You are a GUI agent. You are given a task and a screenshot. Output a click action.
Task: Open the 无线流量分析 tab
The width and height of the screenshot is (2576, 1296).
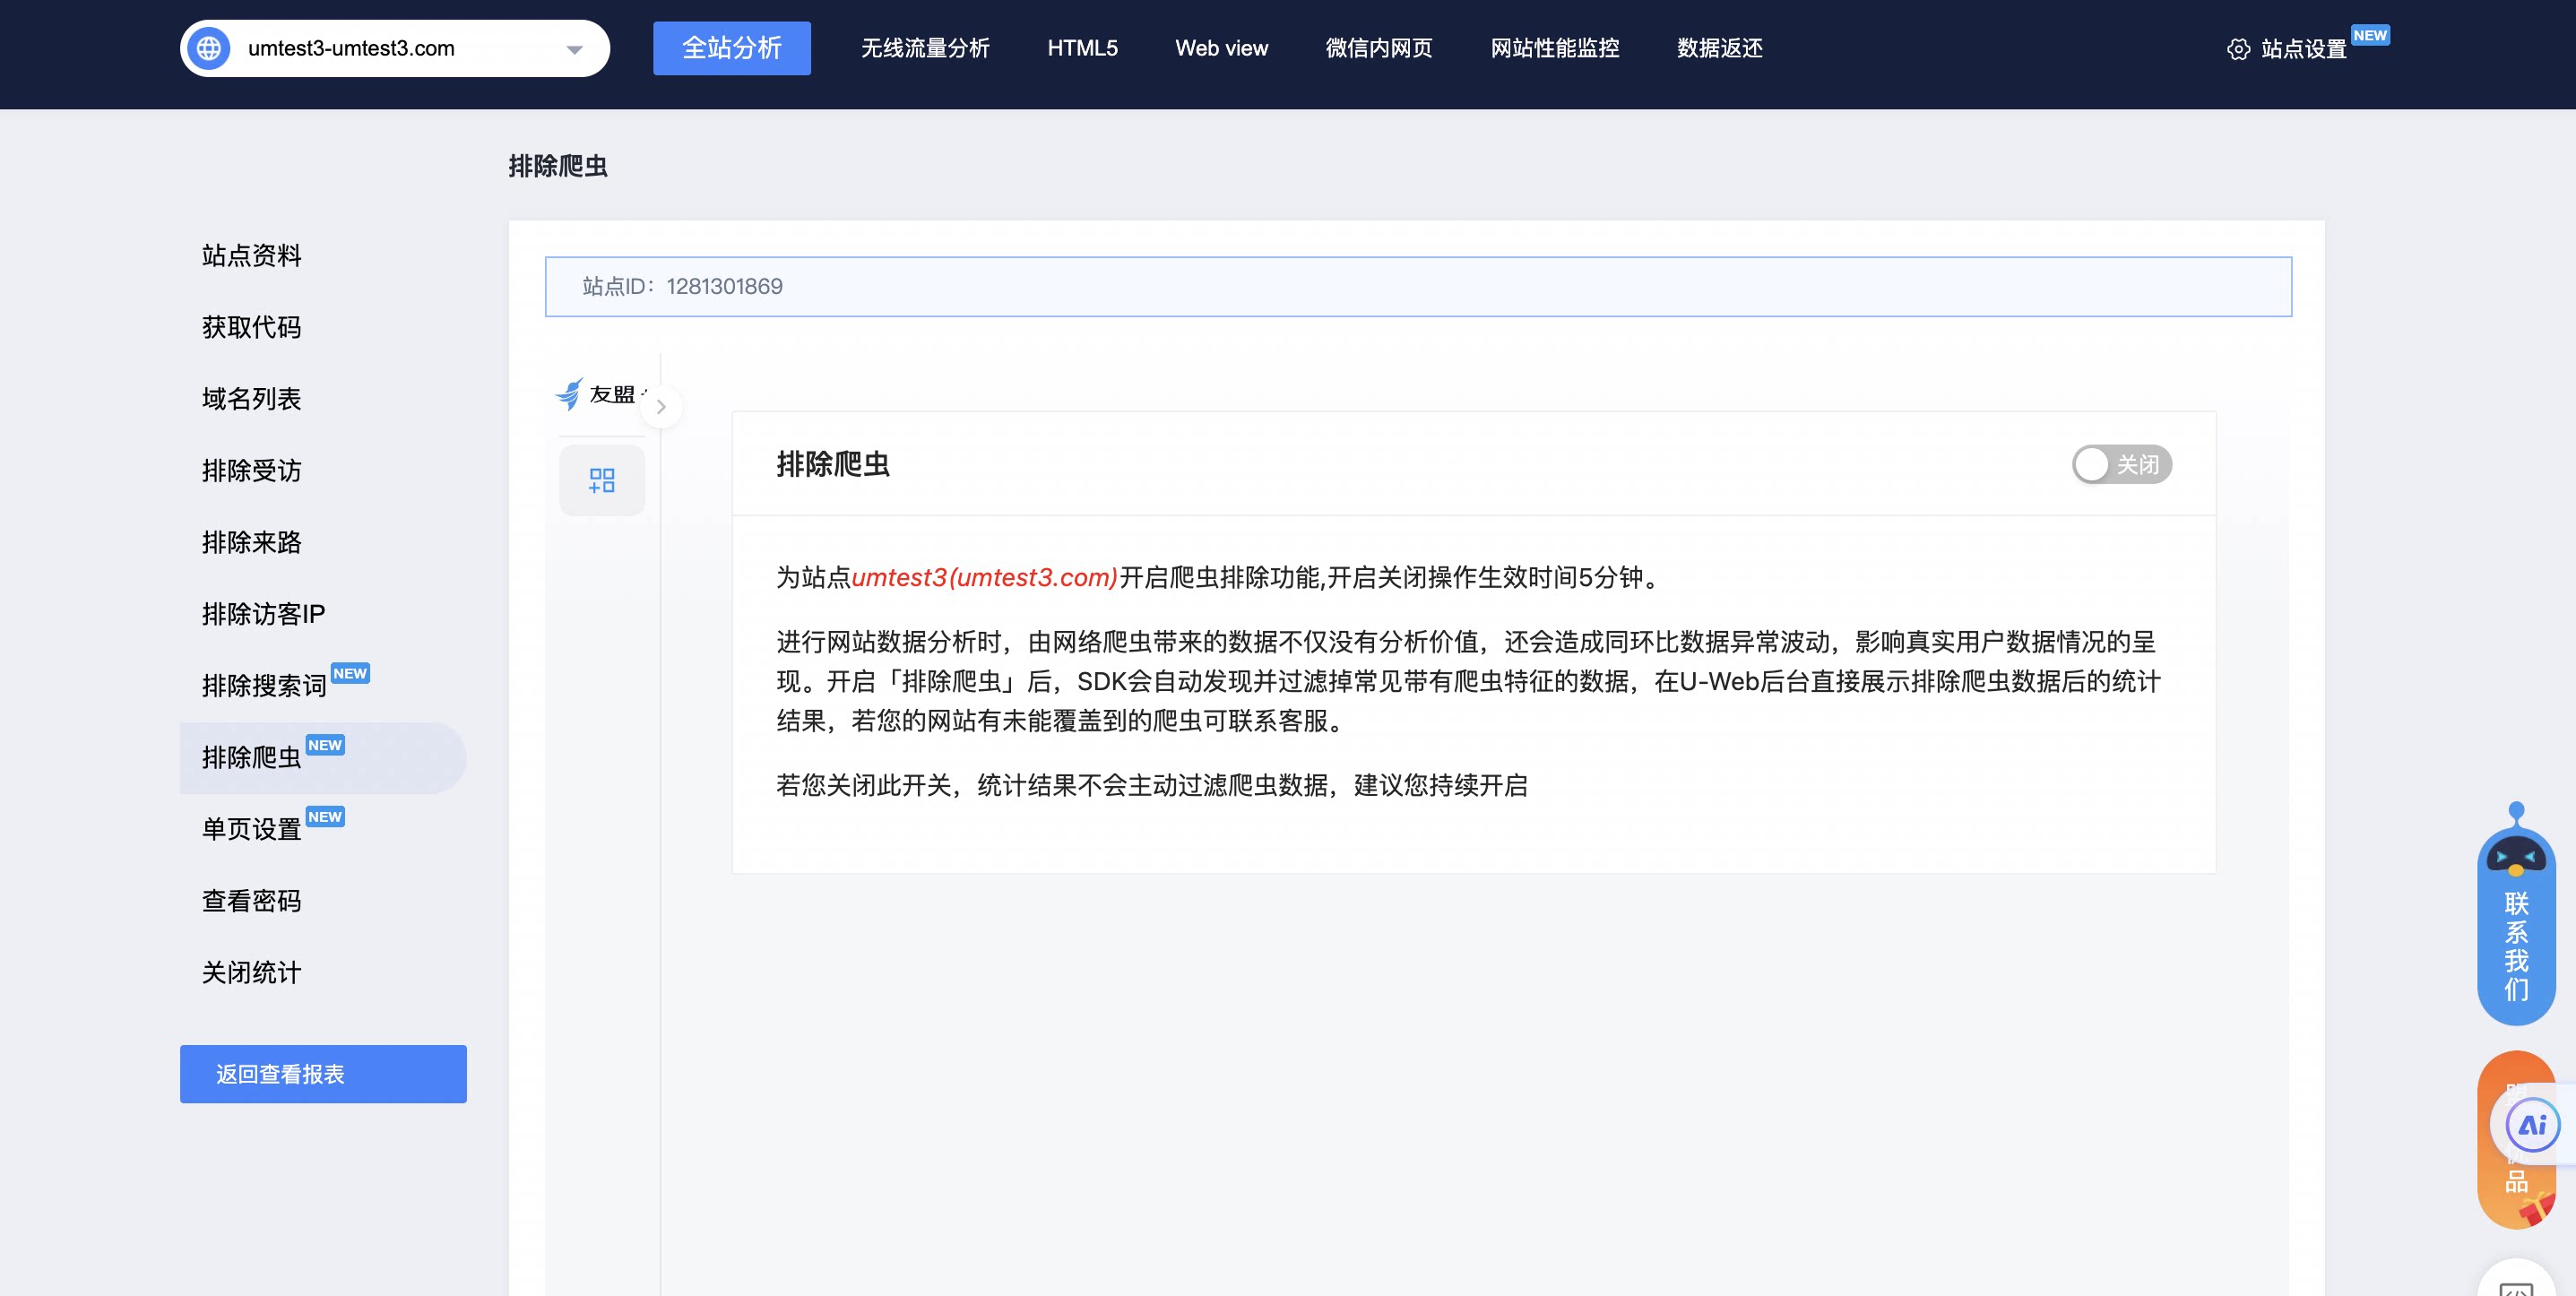[925, 48]
